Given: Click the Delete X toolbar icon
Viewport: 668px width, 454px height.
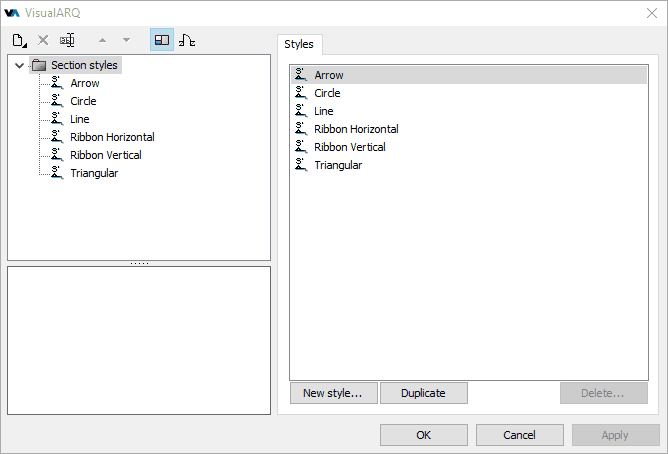Looking at the screenshot, I should [x=43, y=40].
